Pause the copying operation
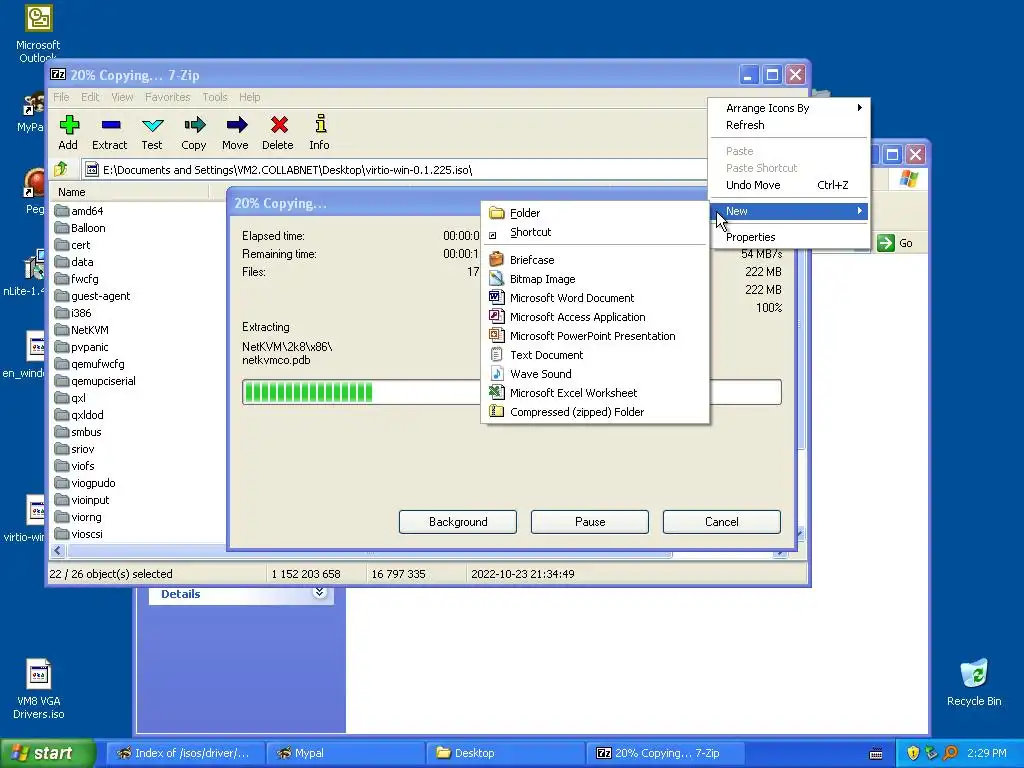This screenshot has height=768, width=1024. pyautogui.click(x=590, y=522)
